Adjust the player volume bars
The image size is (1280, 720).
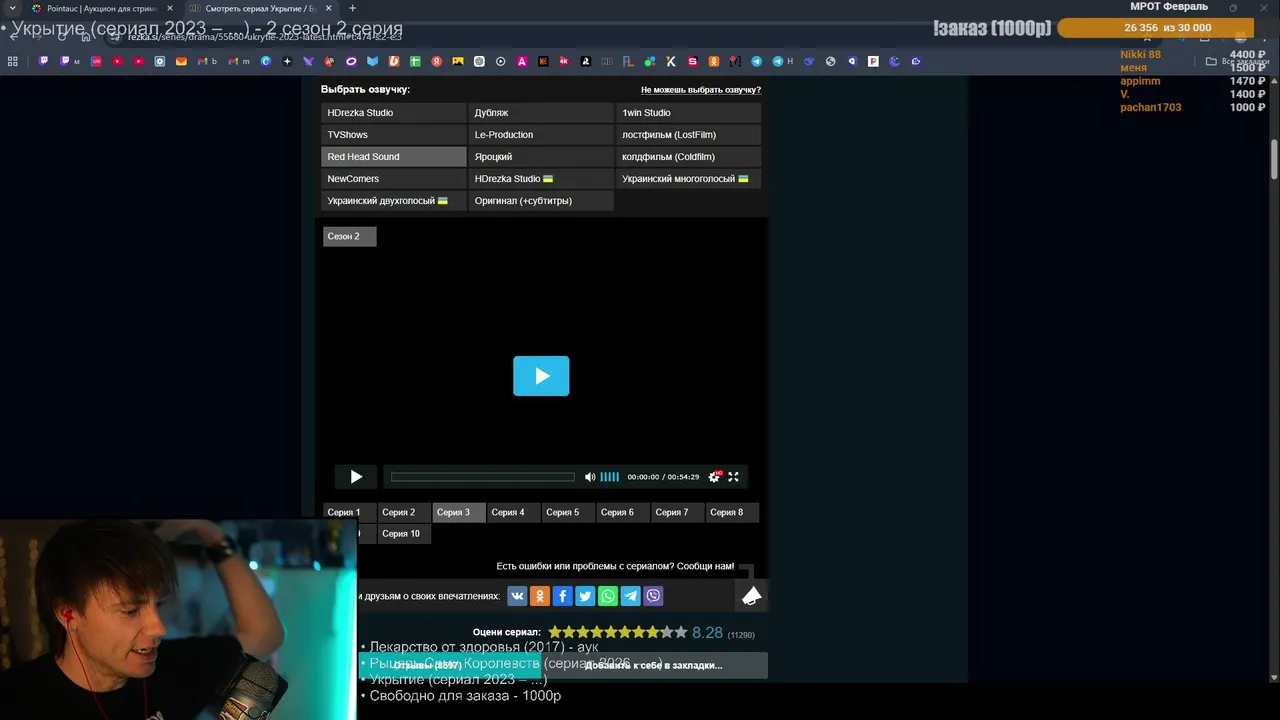click(609, 477)
